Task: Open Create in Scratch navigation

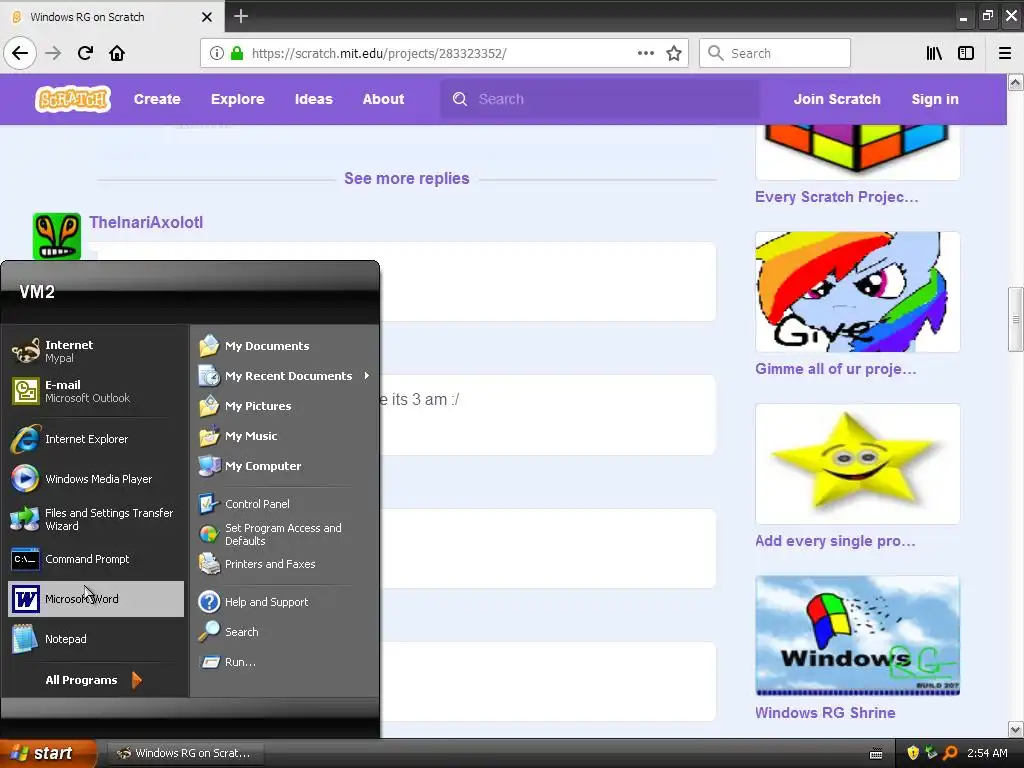Action: click(157, 99)
